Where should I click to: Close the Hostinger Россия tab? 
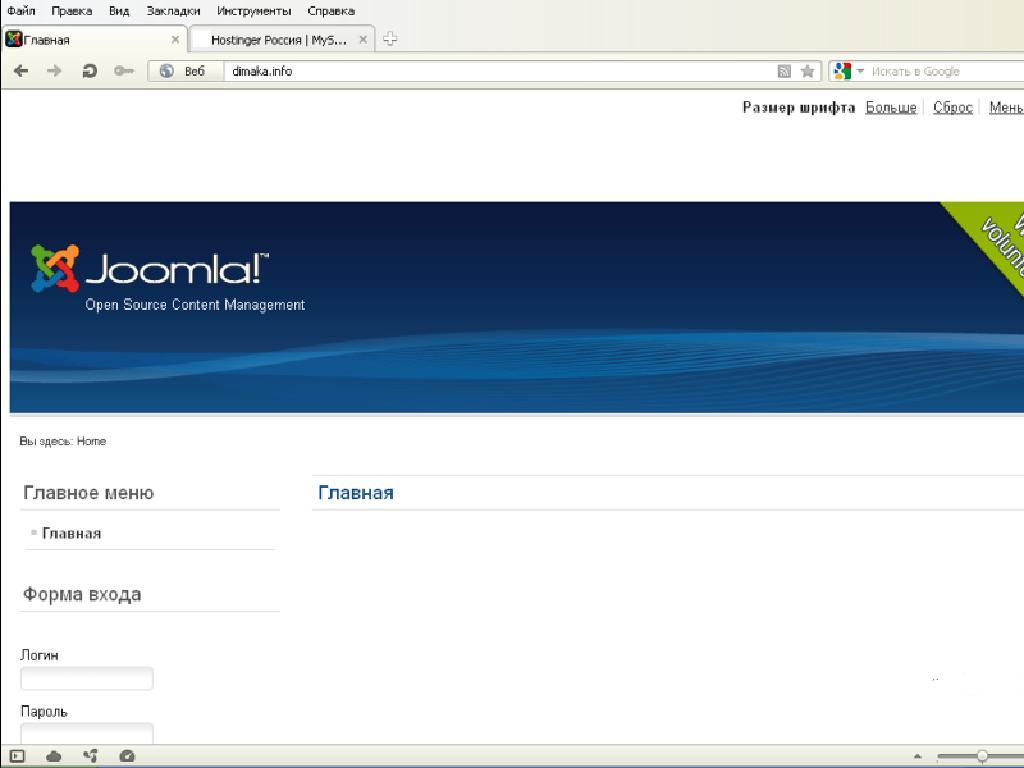pyautogui.click(x=363, y=40)
